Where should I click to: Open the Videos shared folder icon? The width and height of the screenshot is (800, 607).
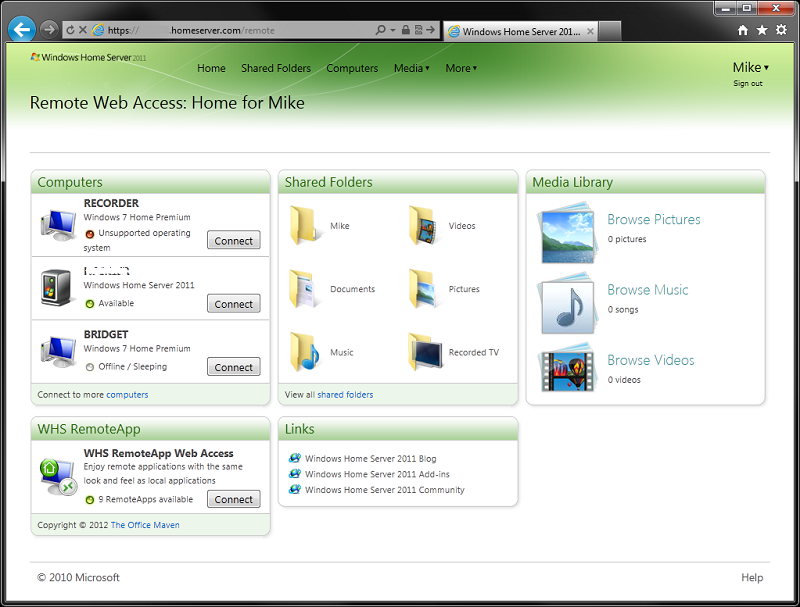pyautogui.click(x=423, y=225)
